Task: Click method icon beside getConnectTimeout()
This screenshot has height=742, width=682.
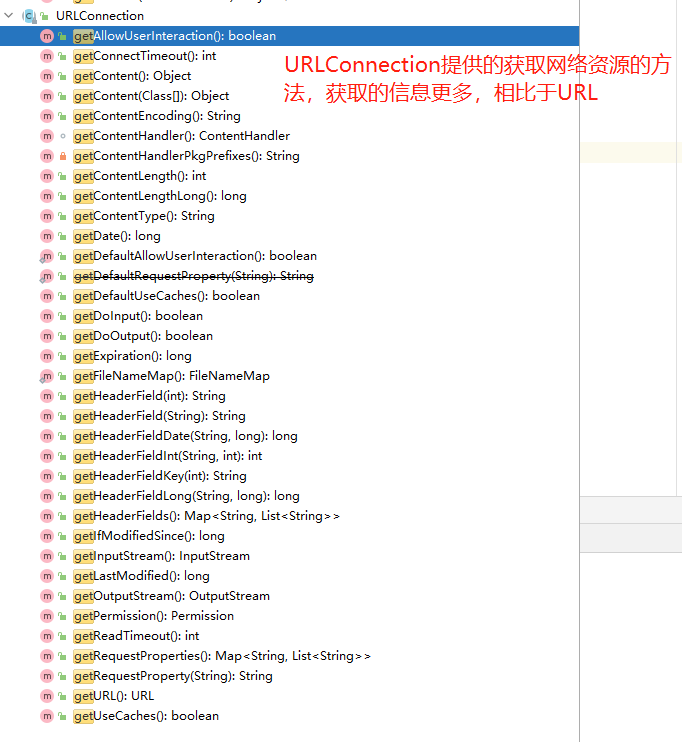Action: coord(47,56)
